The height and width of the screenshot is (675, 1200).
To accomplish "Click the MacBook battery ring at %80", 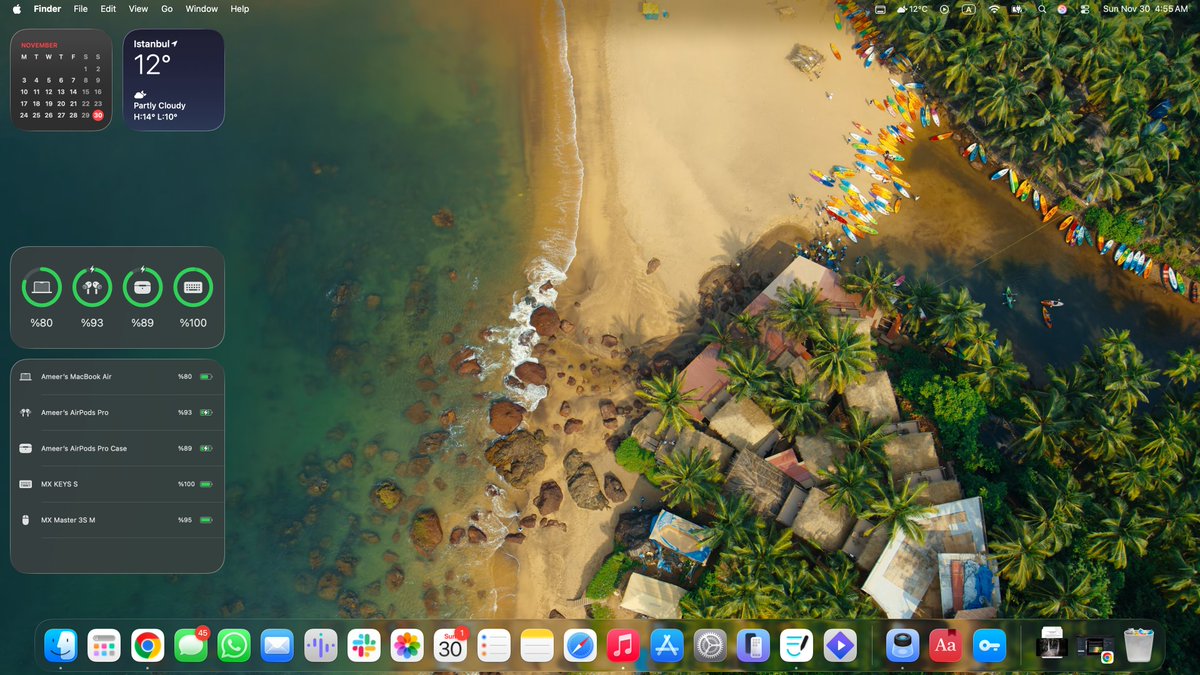I will point(42,287).
